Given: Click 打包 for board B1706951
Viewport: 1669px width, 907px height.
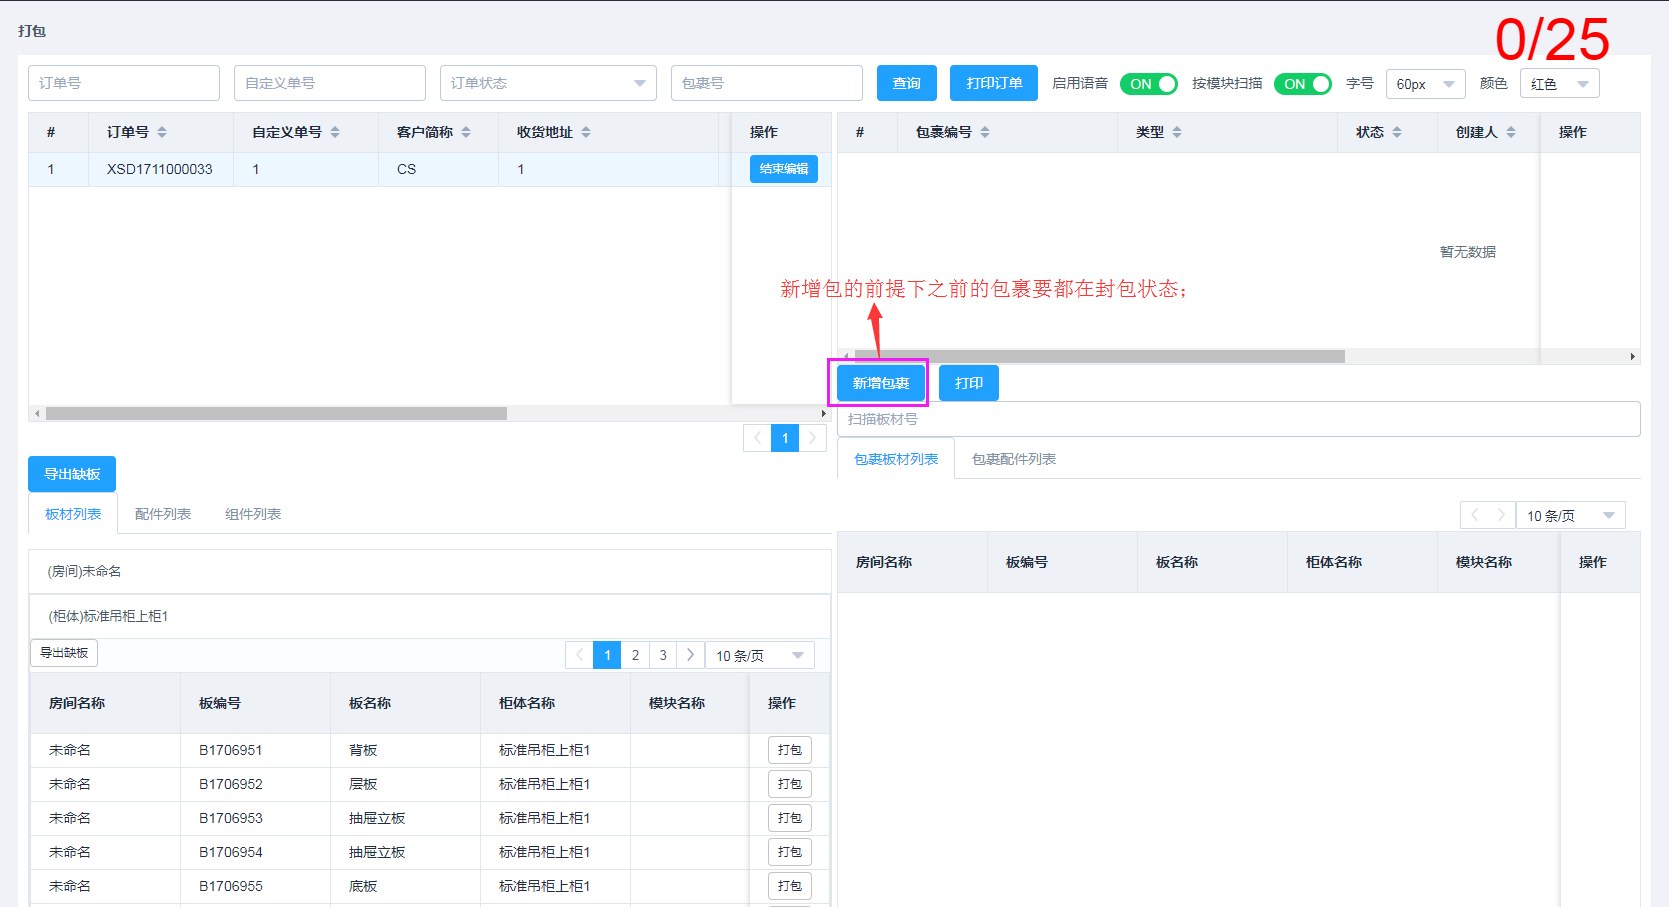Looking at the screenshot, I should click(789, 750).
